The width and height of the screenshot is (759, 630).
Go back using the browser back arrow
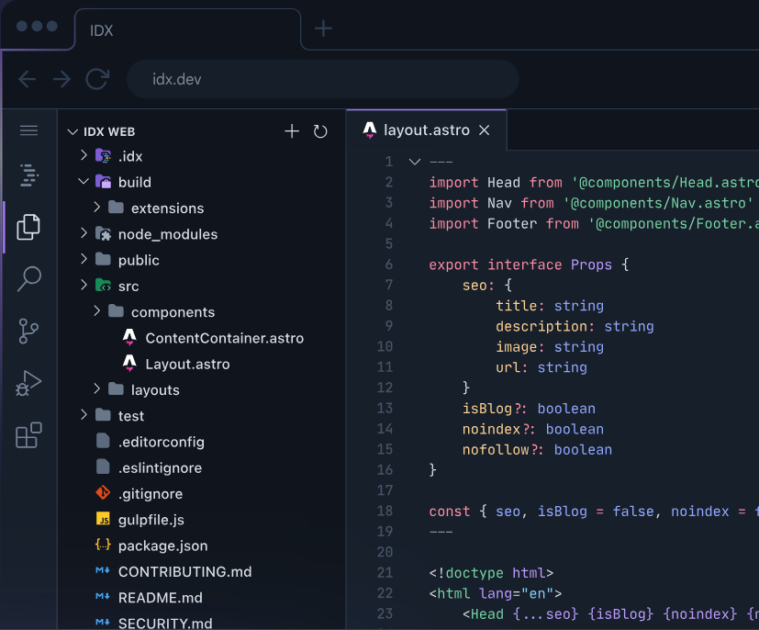pos(27,79)
